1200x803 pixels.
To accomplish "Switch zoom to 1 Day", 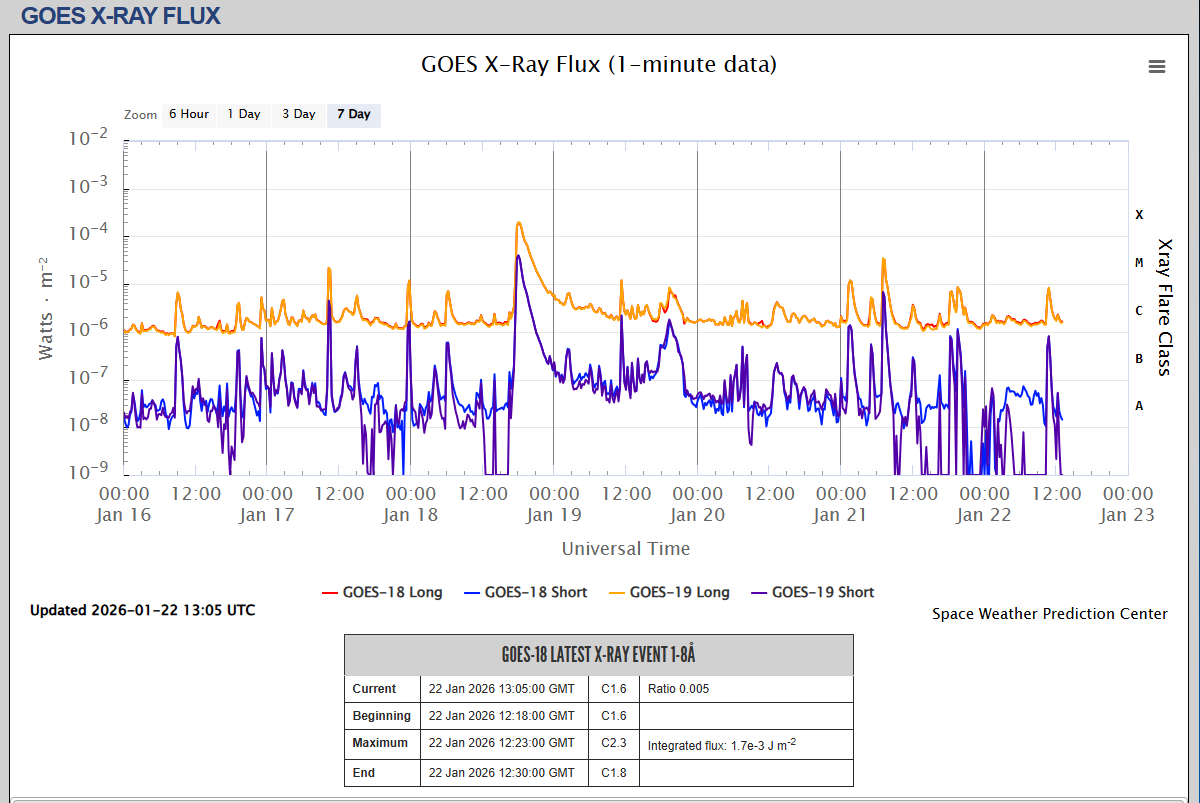I will (x=243, y=114).
